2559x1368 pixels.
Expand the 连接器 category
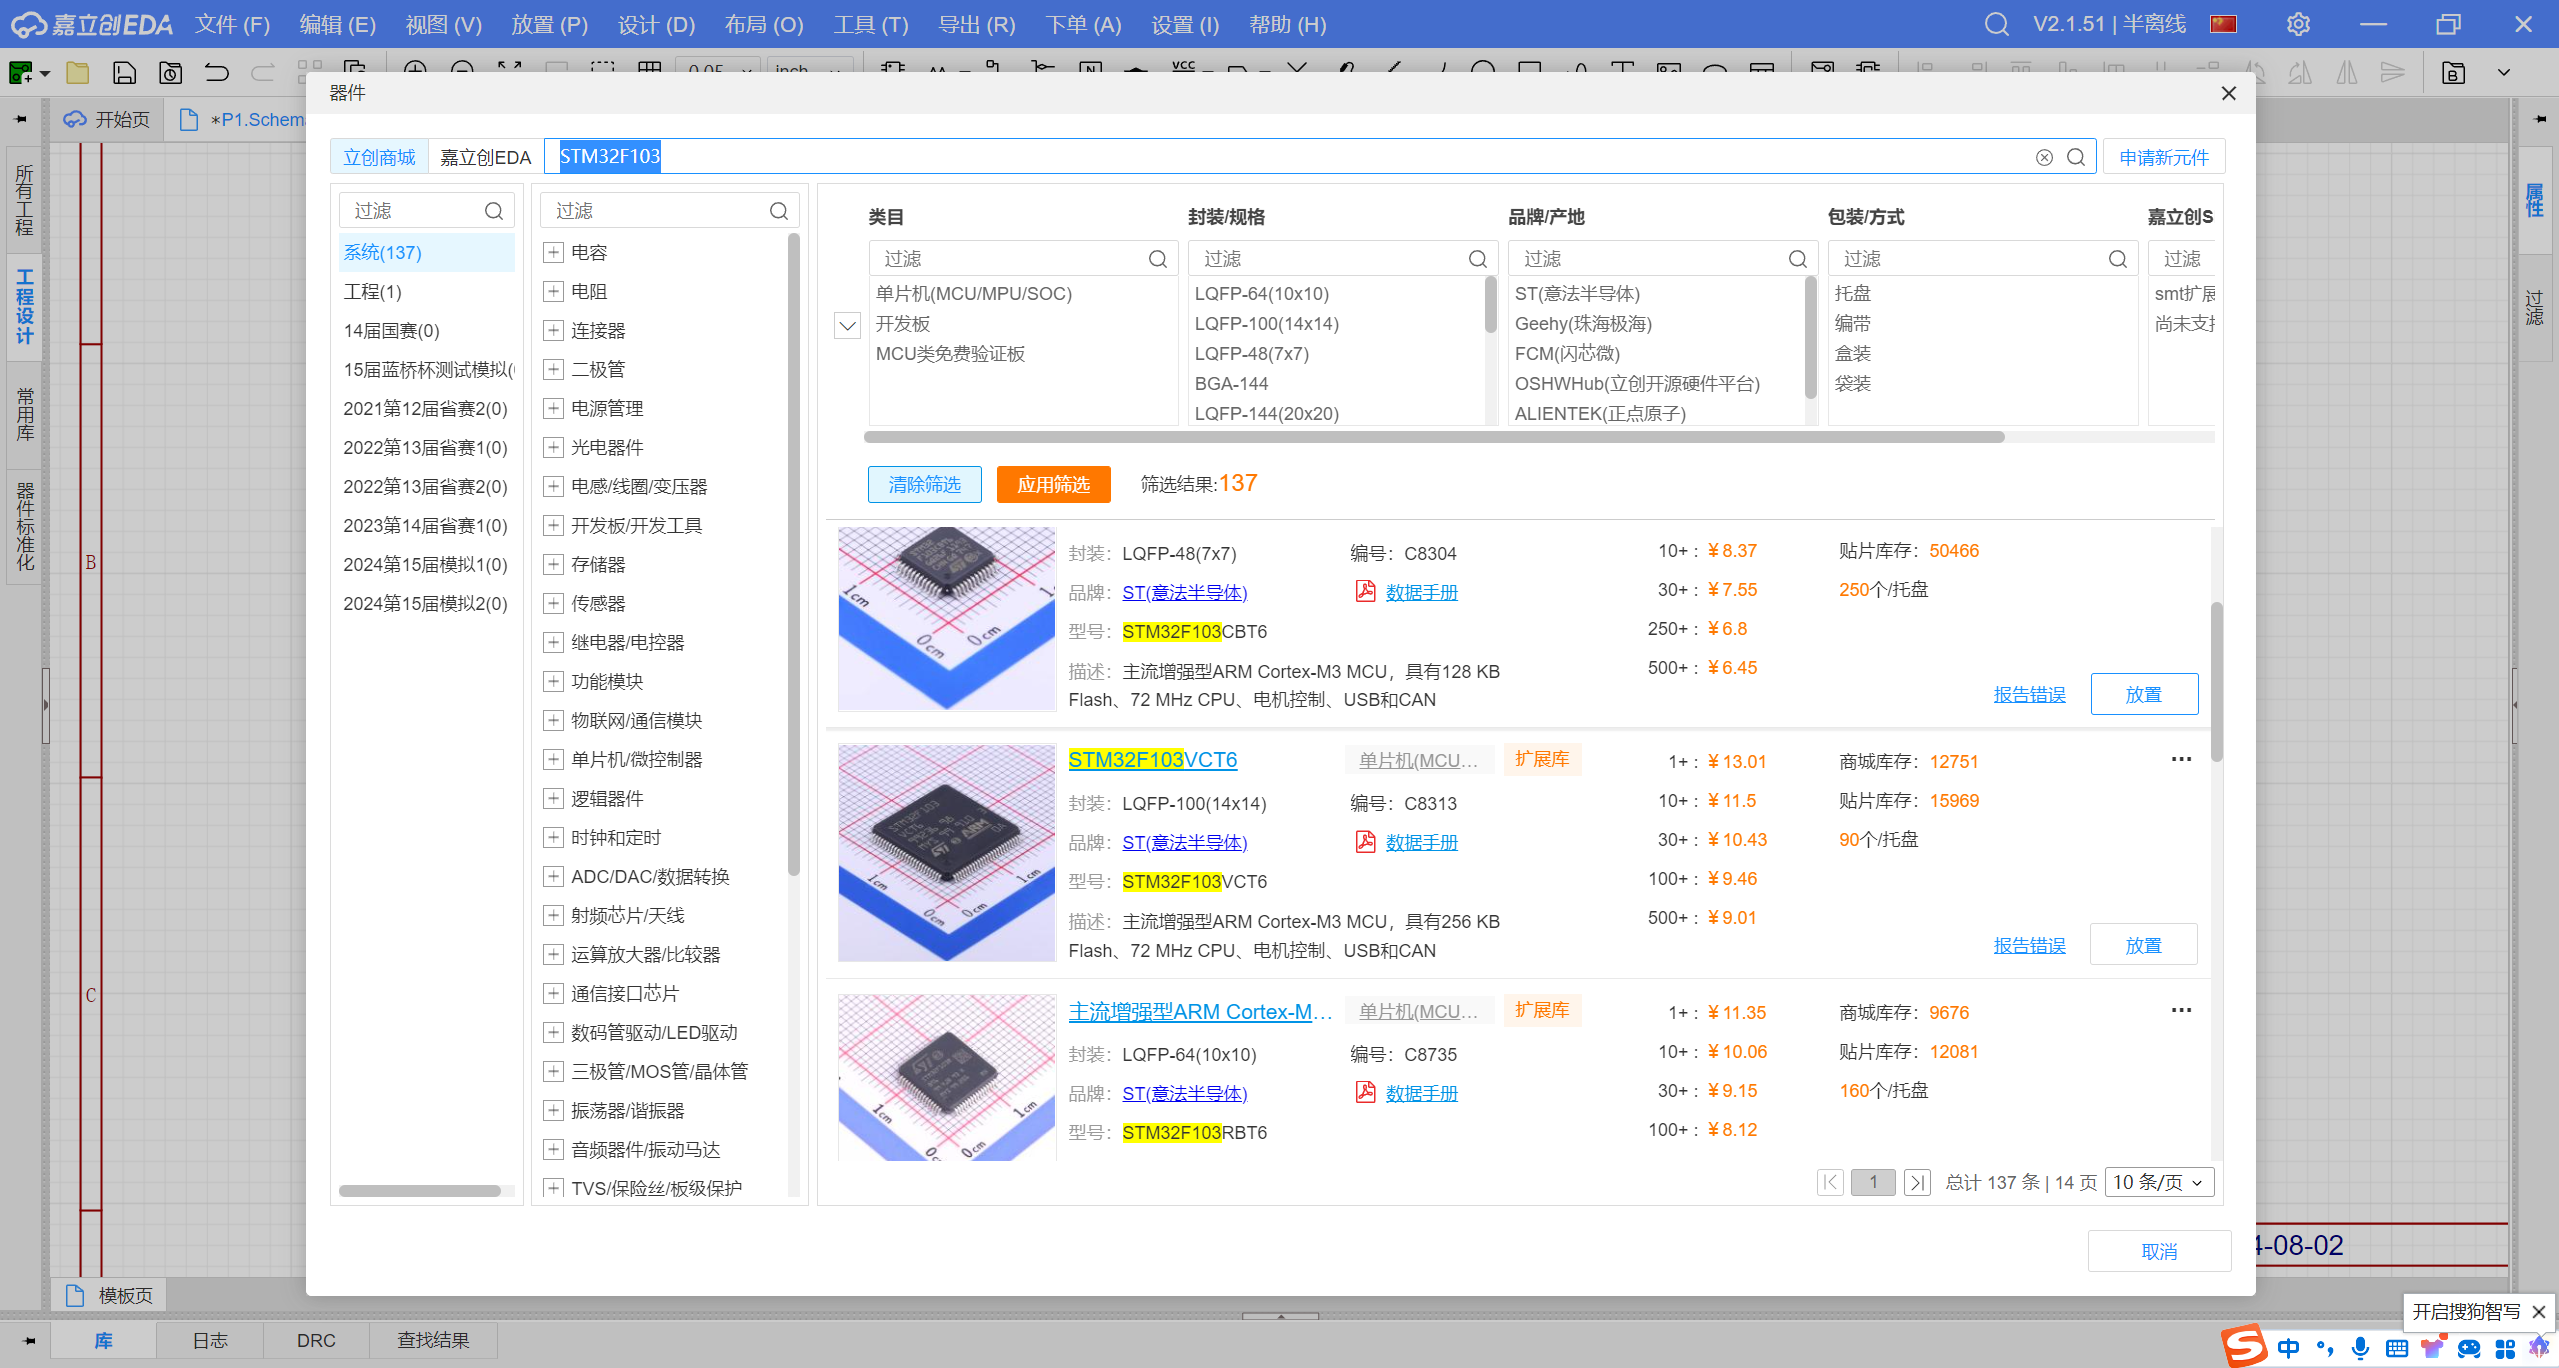click(x=553, y=330)
